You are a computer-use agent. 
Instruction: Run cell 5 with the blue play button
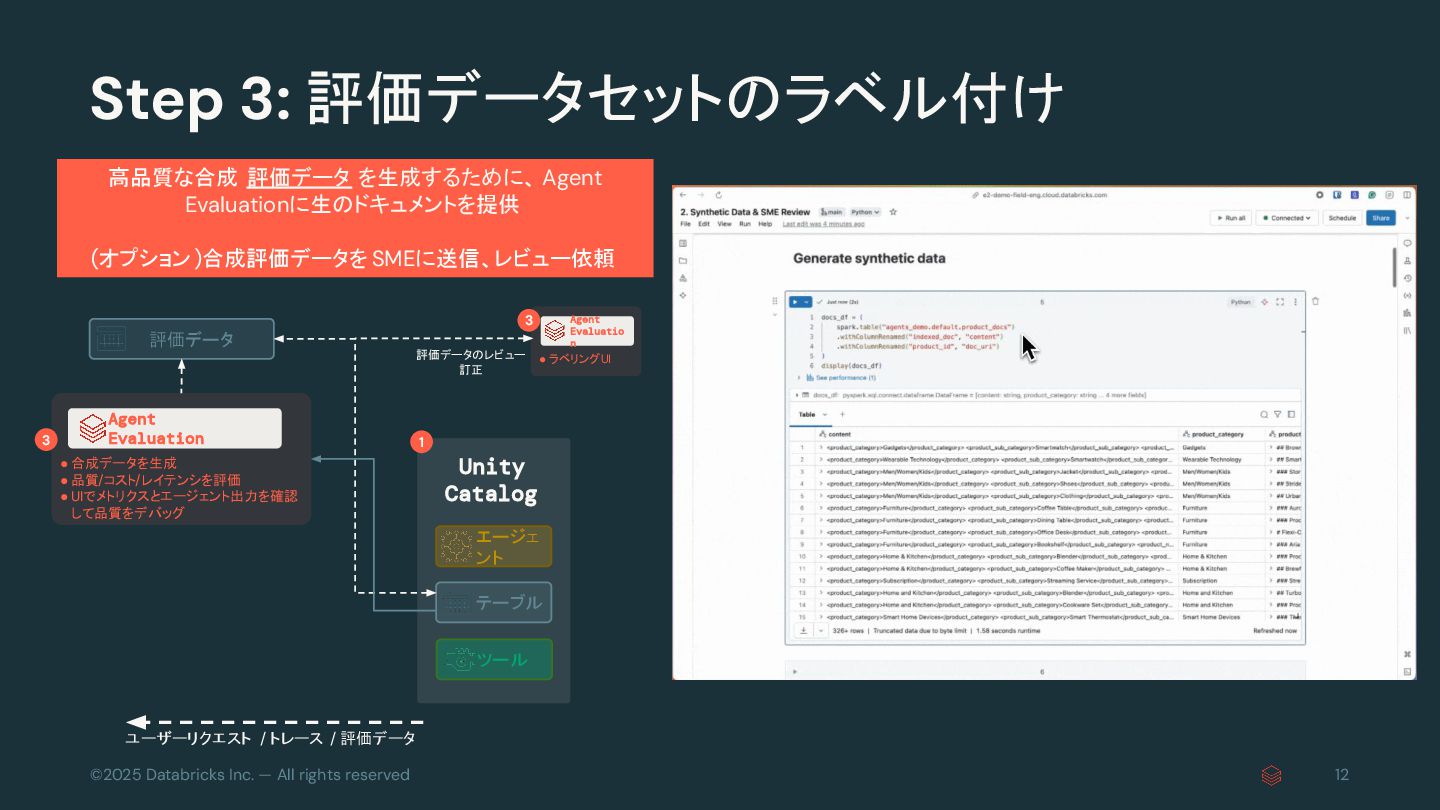pos(795,301)
